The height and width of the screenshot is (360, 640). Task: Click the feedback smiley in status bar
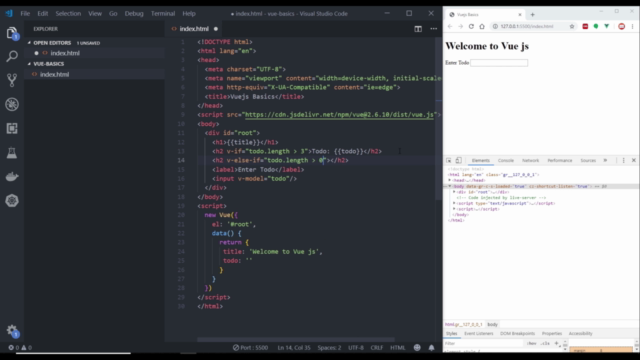click(417, 348)
